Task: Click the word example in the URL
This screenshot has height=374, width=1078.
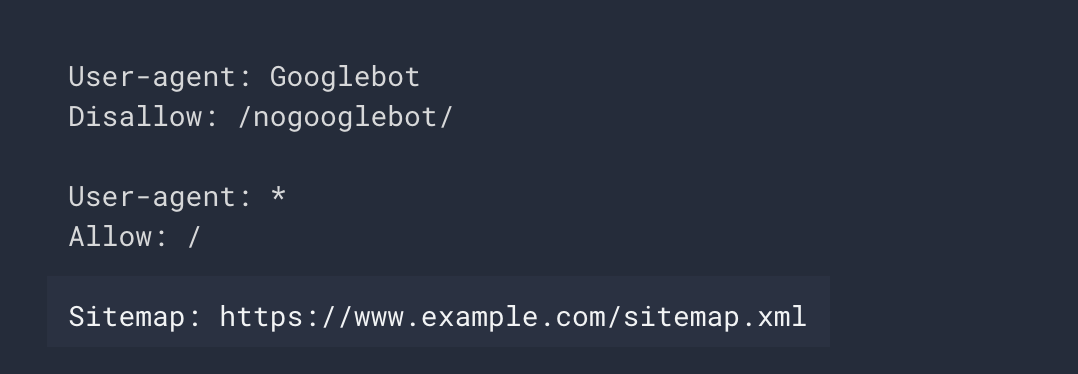Action: [x=480, y=317]
